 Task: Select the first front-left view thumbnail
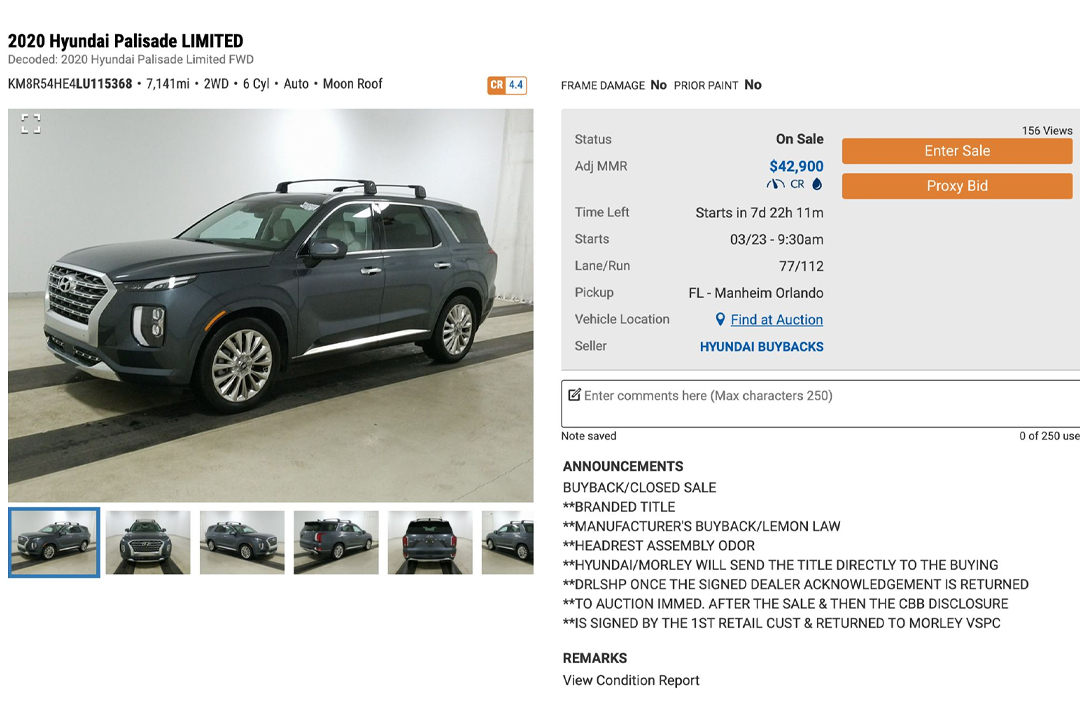coord(54,542)
